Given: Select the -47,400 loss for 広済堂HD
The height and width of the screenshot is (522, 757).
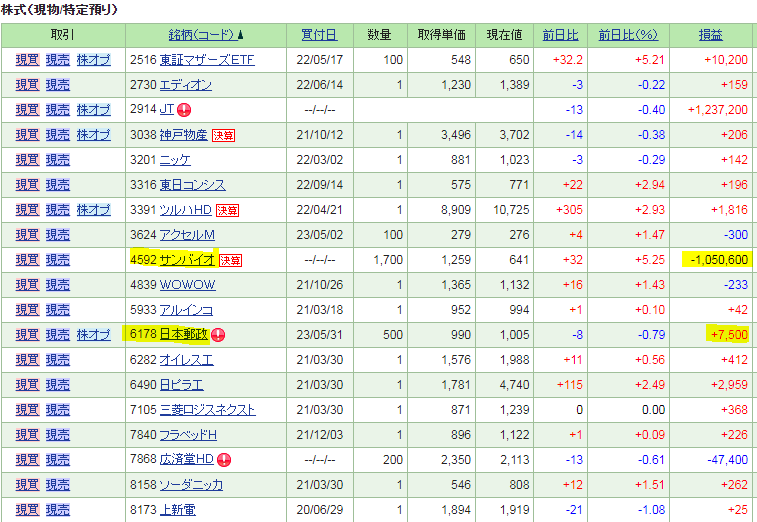Looking at the screenshot, I should pos(728,460).
